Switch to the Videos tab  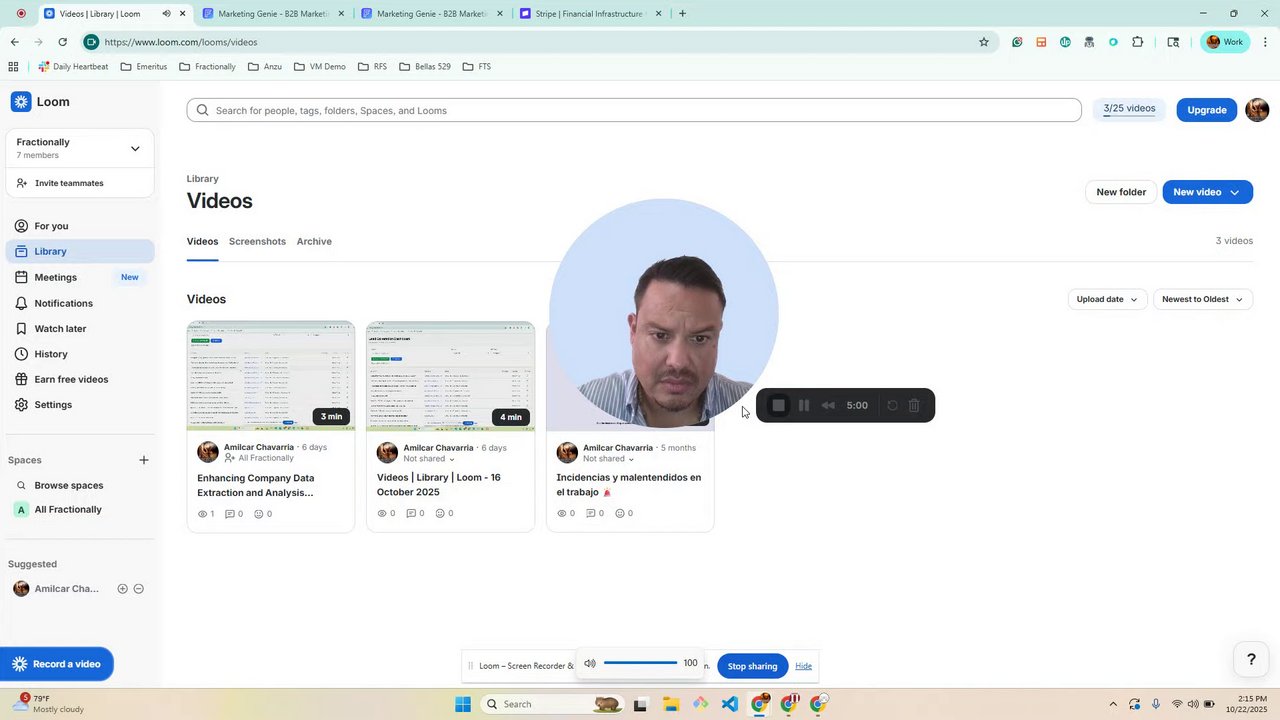[x=202, y=241]
